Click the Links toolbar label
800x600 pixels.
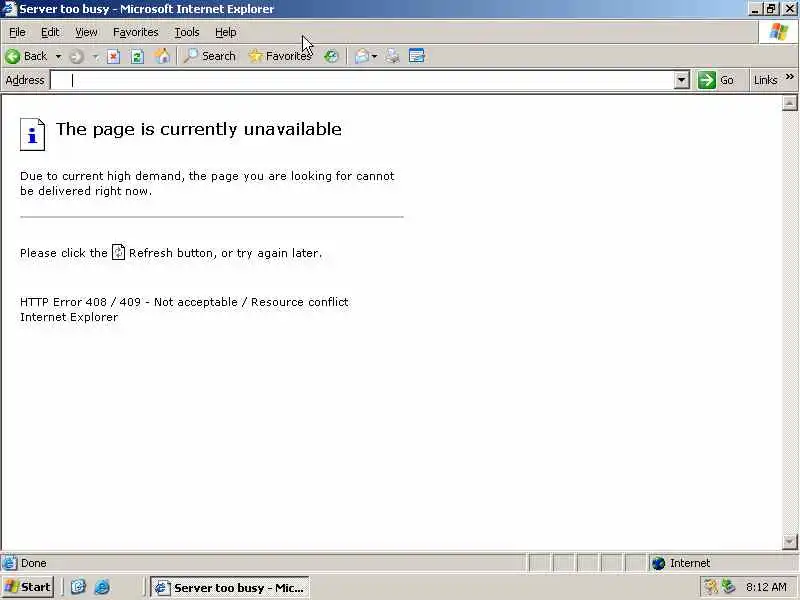tap(765, 80)
